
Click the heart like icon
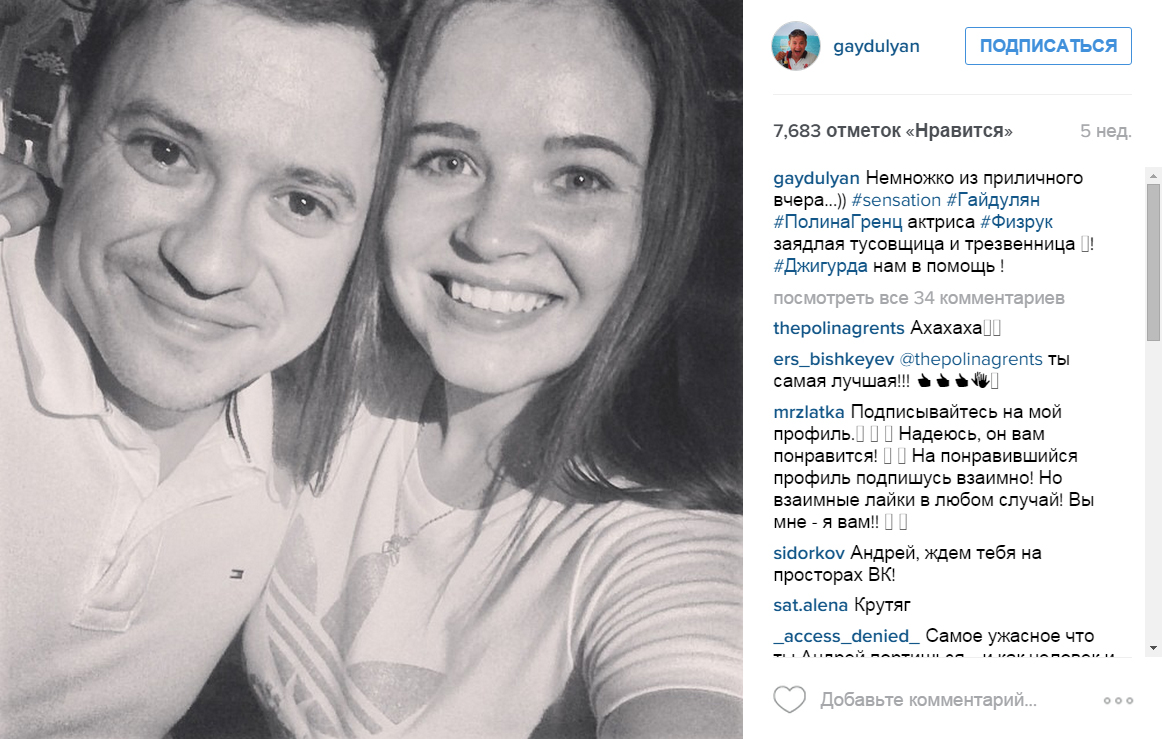(x=789, y=699)
